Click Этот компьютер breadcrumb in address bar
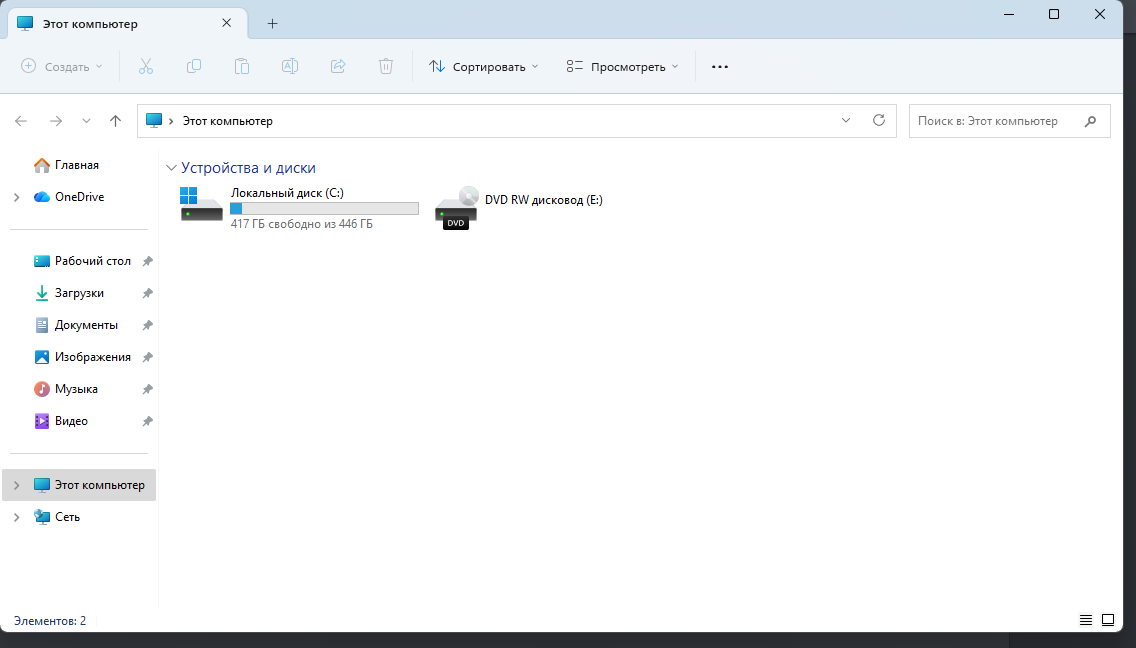Screen dimensions: 1136x648 (x=227, y=121)
